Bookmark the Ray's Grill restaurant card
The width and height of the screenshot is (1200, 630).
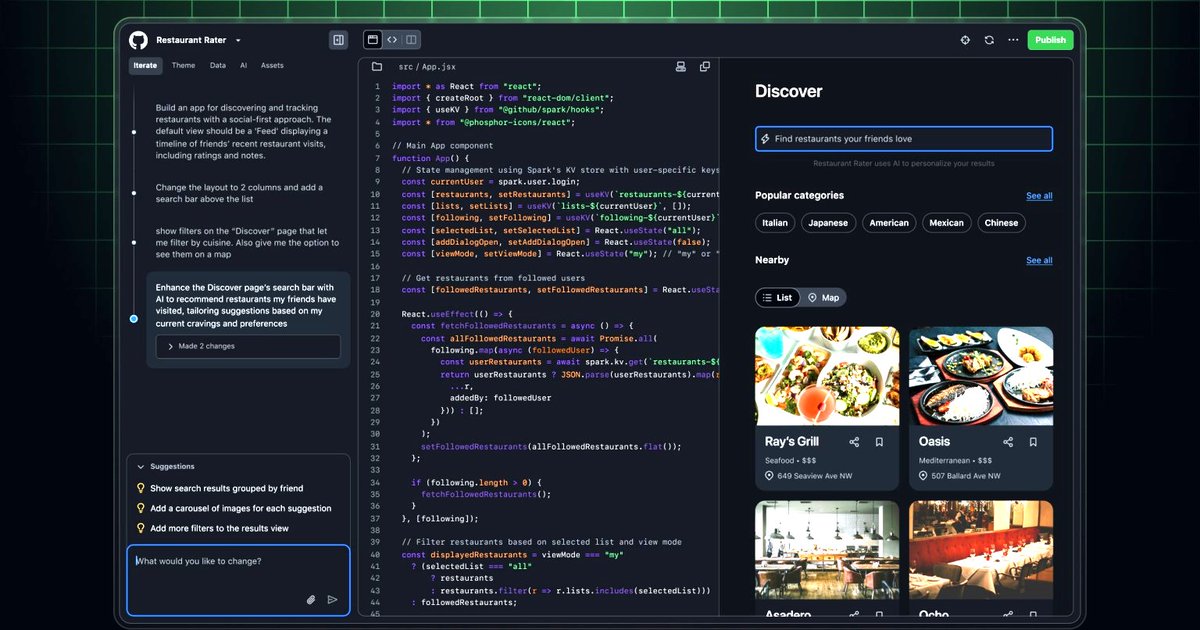(x=879, y=441)
